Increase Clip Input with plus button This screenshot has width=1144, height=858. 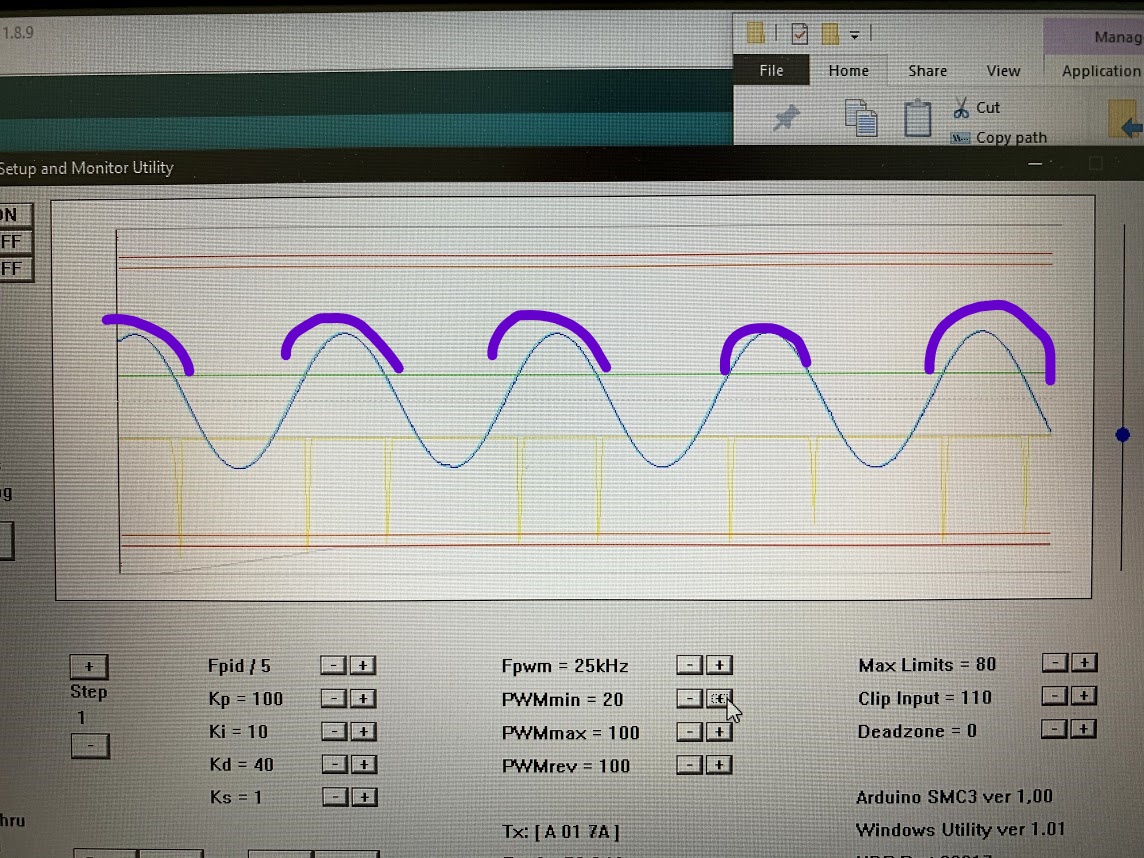1084,695
